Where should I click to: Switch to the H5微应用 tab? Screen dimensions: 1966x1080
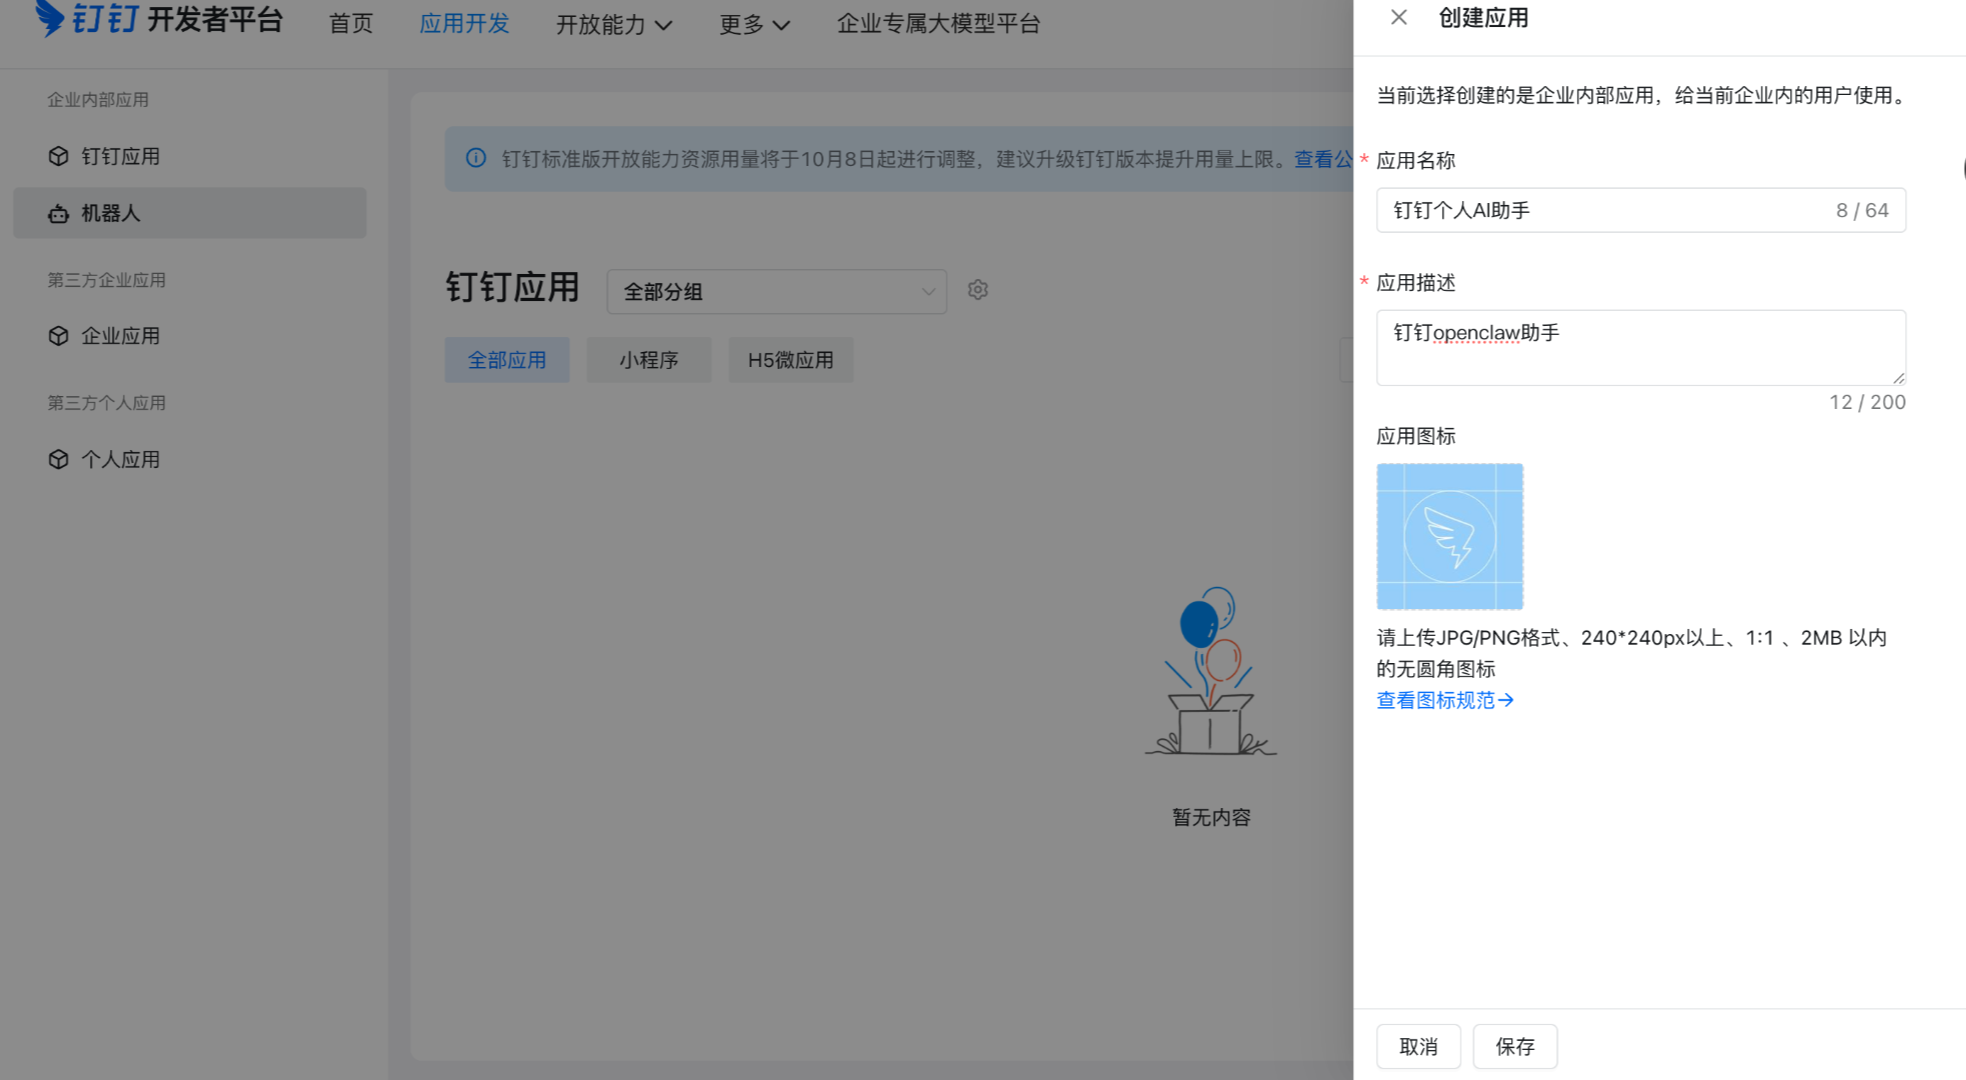click(790, 360)
